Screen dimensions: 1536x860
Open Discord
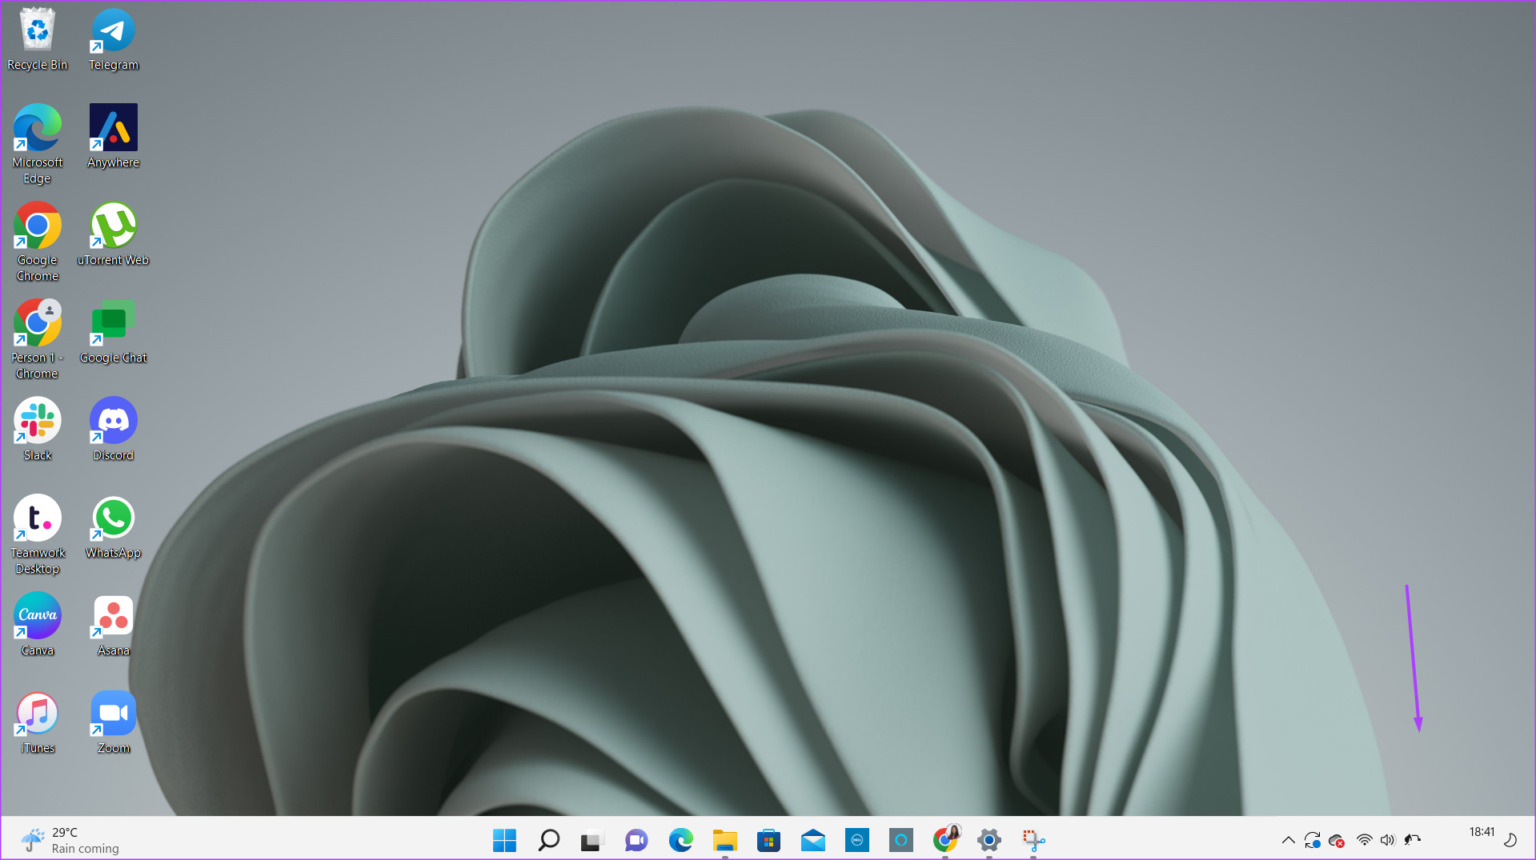[112, 420]
